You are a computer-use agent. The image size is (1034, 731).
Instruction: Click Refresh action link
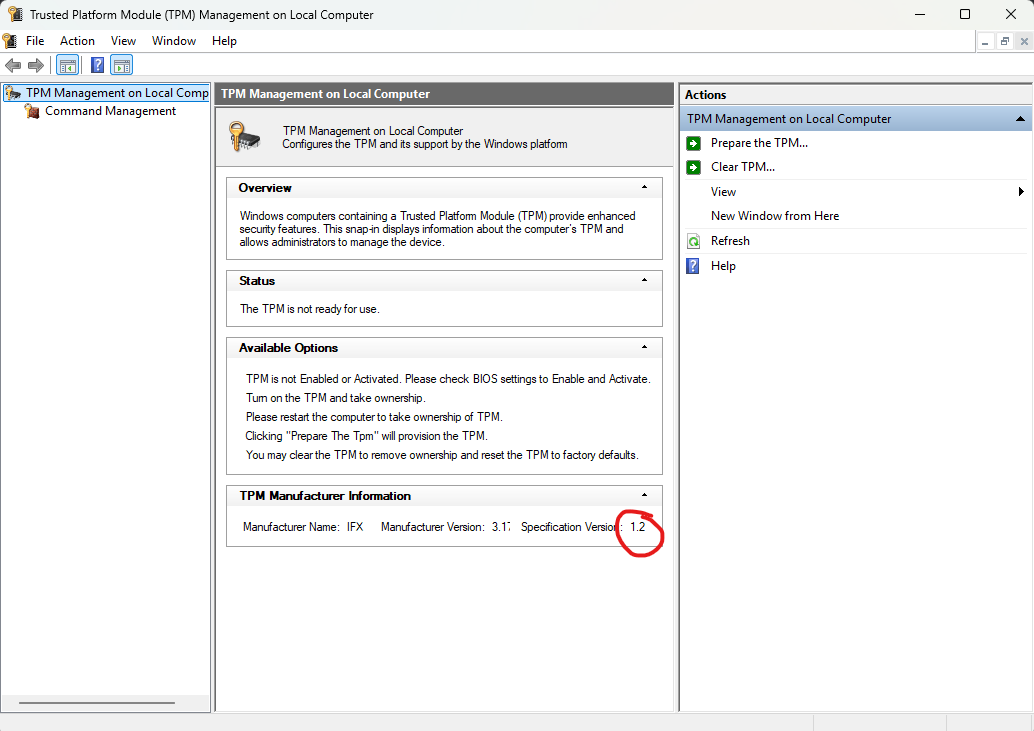(730, 241)
